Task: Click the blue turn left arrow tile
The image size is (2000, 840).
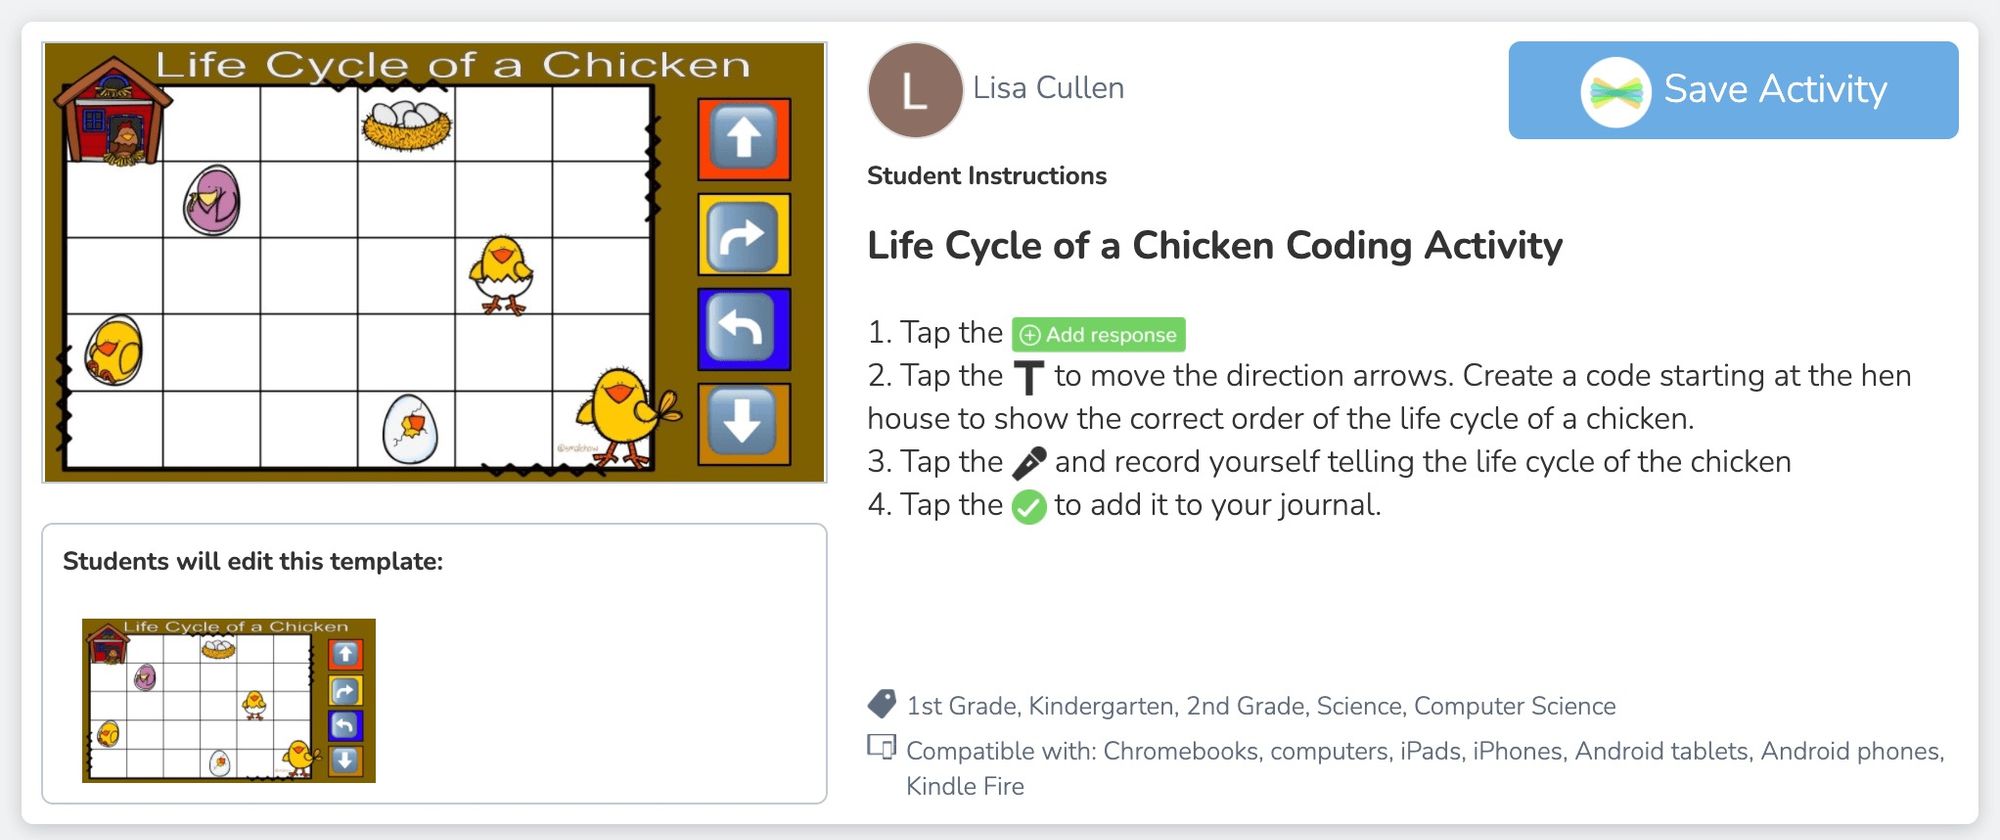Action: click(x=743, y=329)
